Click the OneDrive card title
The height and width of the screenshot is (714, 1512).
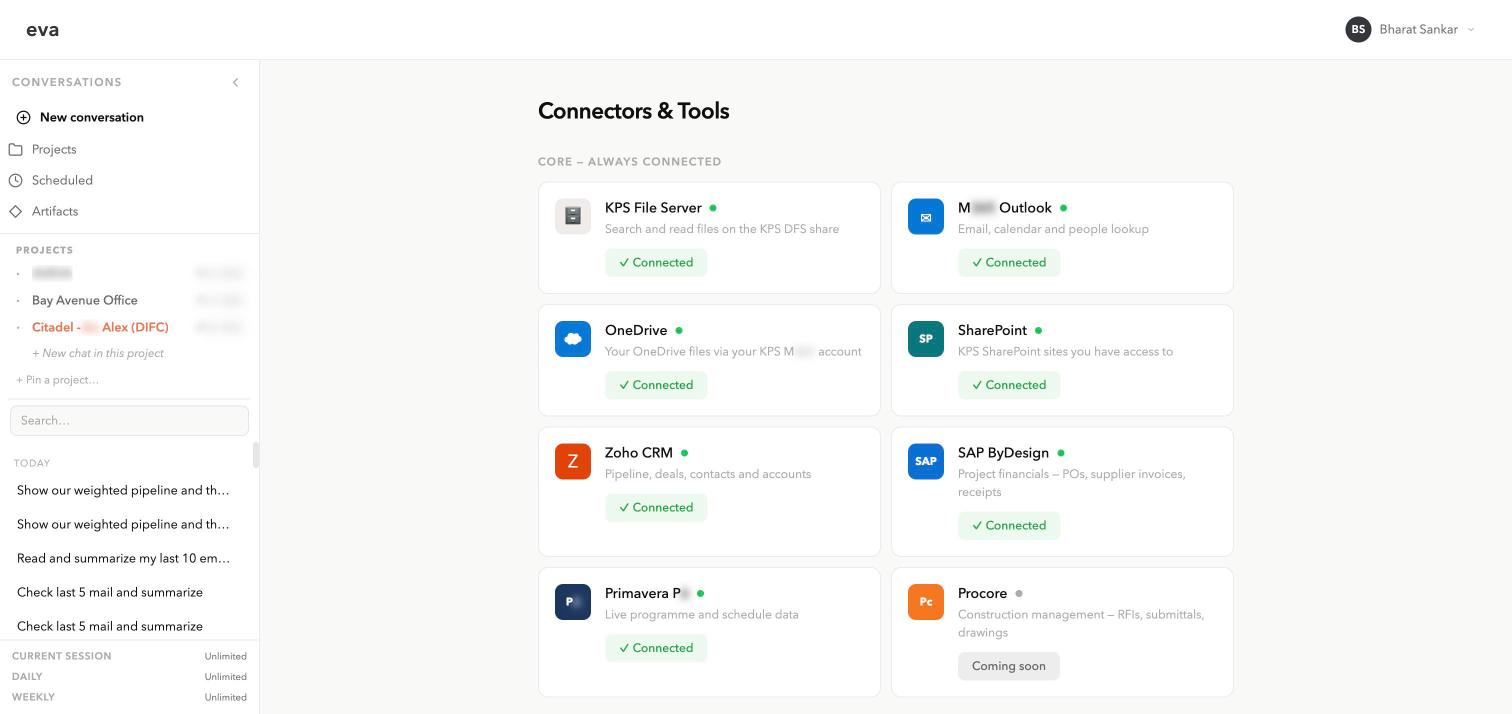point(636,330)
